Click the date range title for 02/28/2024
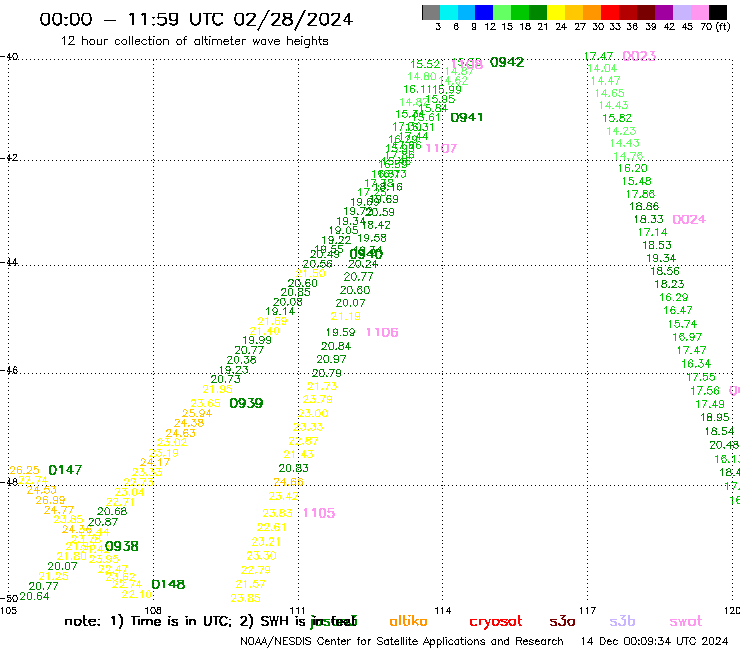This screenshot has height=650, width=740. coord(196,19)
